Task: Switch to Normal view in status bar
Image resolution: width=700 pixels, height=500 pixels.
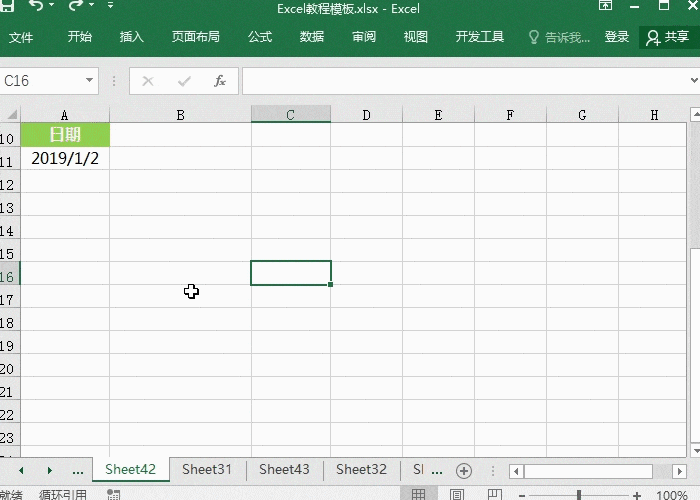Action: [x=419, y=495]
